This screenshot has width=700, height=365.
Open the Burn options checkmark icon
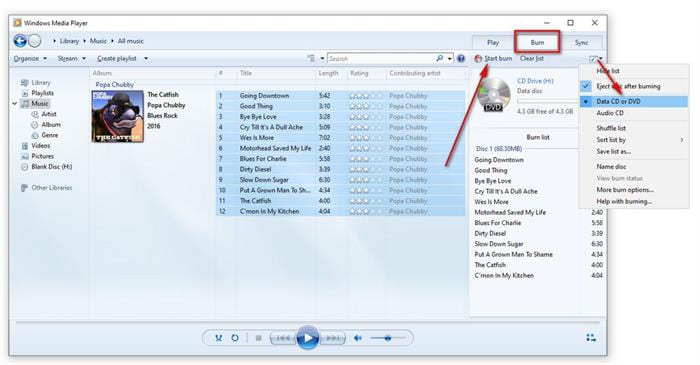tap(593, 59)
